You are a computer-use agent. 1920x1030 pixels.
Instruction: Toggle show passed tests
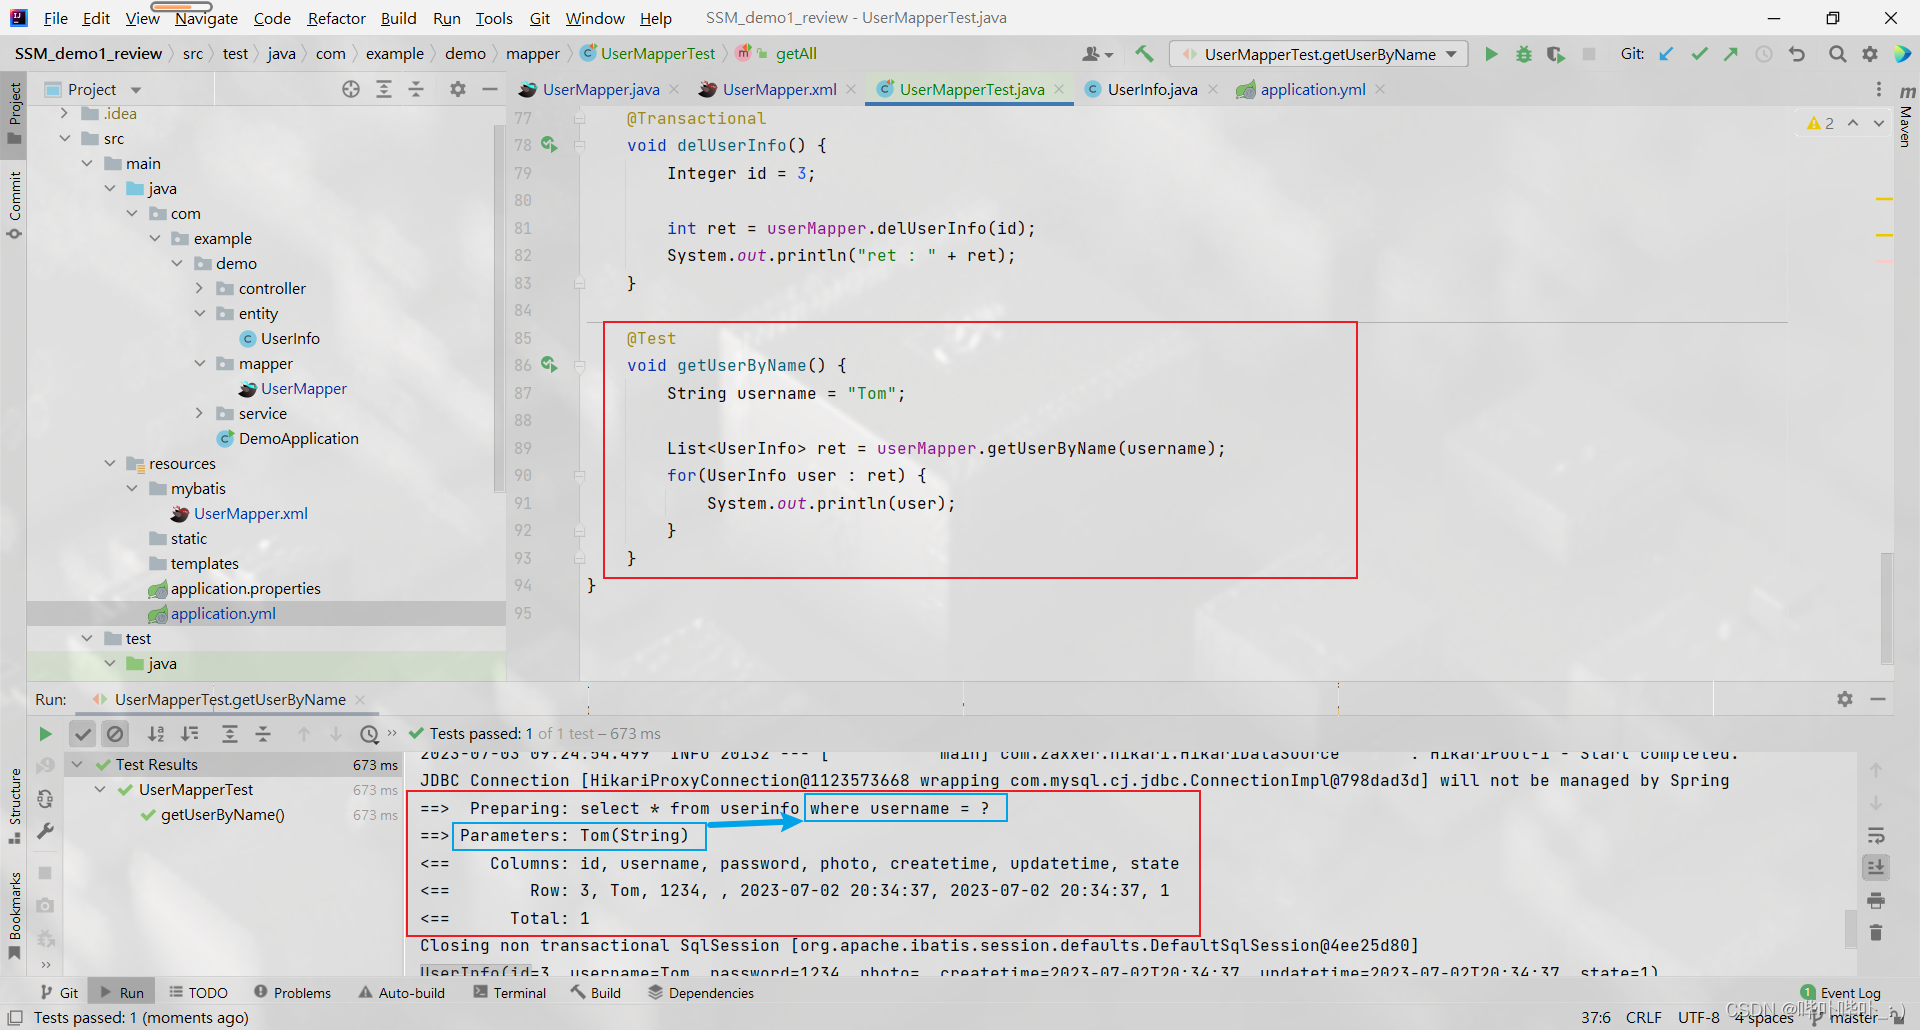tap(83, 734)
